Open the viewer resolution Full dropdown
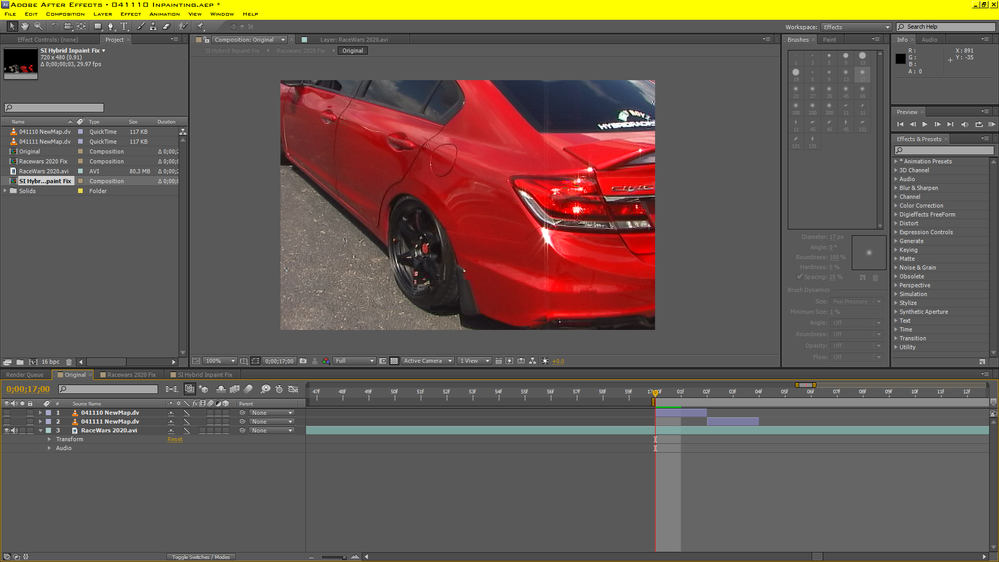The height and width of the screenshot is (562, 999). tap(354, 361)
